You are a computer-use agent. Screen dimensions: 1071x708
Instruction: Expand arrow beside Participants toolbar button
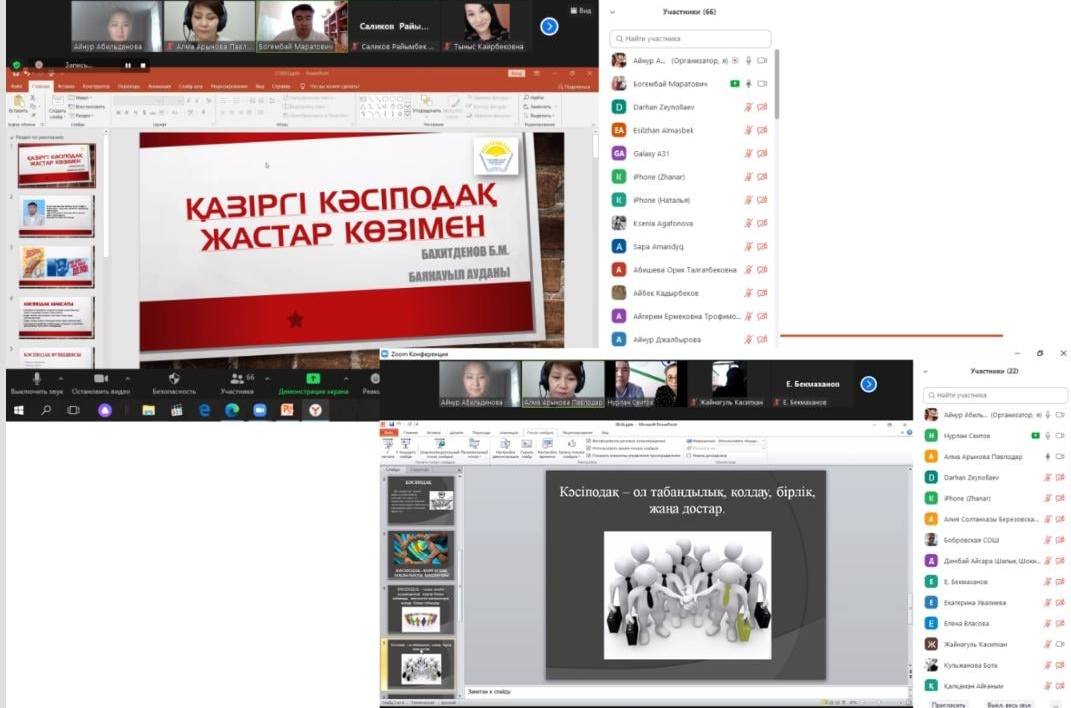click(267, 378)
